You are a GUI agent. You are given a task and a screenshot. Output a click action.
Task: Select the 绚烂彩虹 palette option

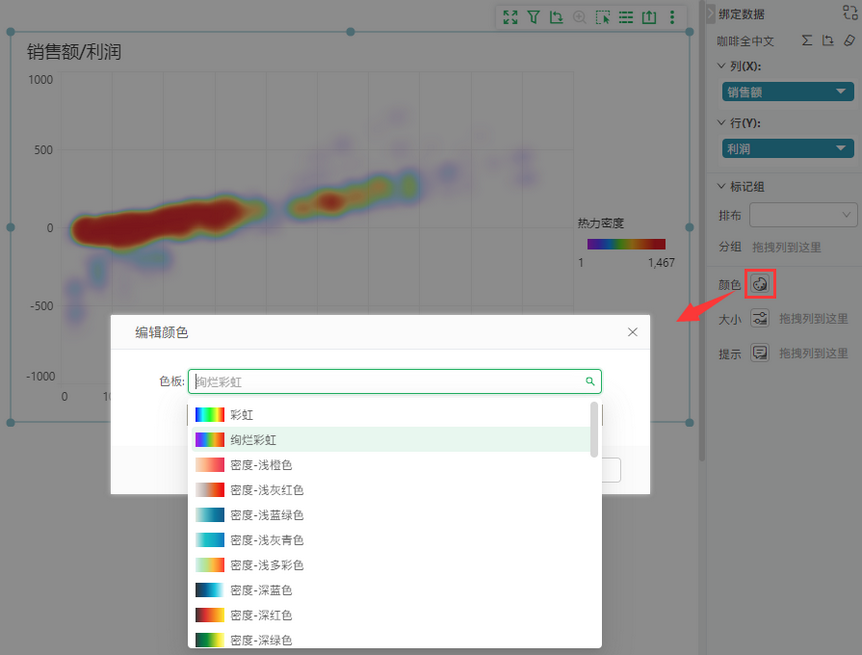(390, 439)
